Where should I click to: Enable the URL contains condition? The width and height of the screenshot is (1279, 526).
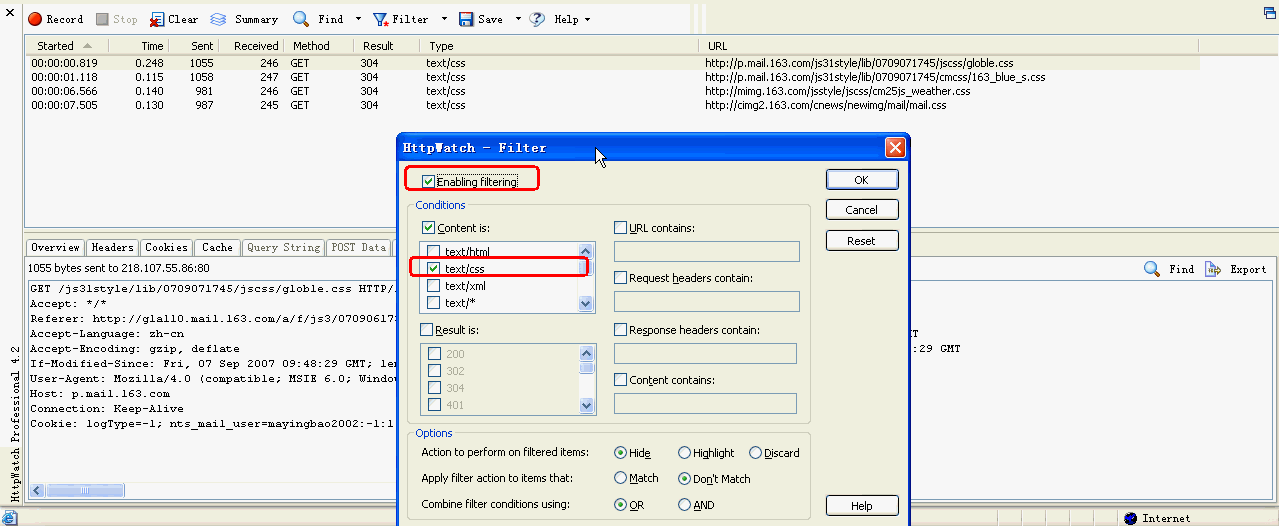[621, 228]
